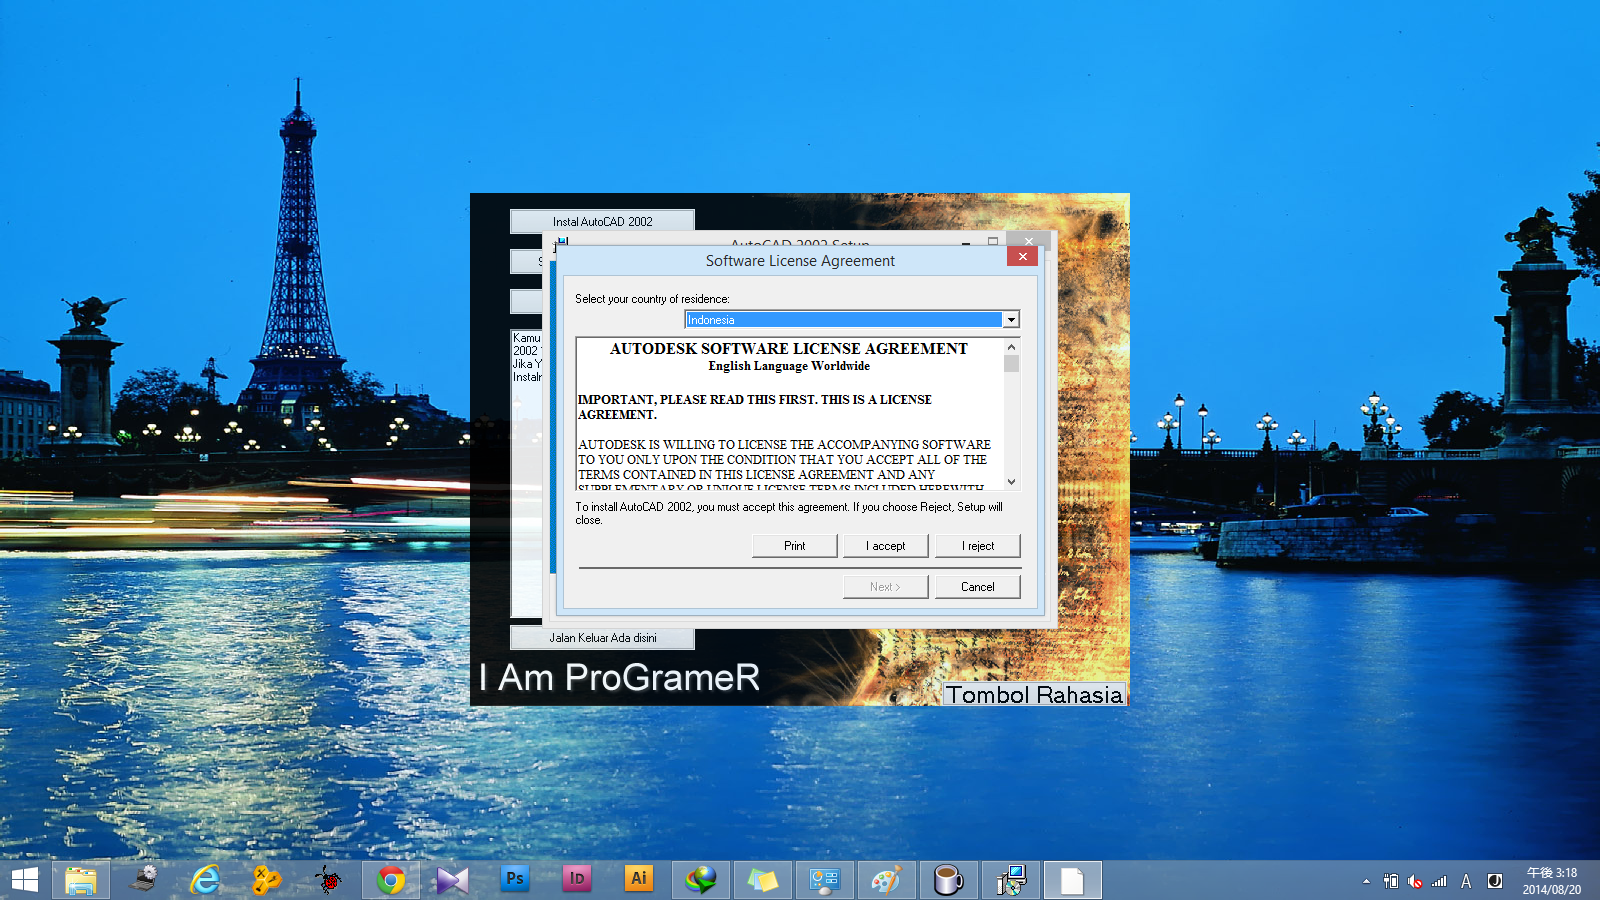Click the selected Indonesia country field

tap(844, 320)
